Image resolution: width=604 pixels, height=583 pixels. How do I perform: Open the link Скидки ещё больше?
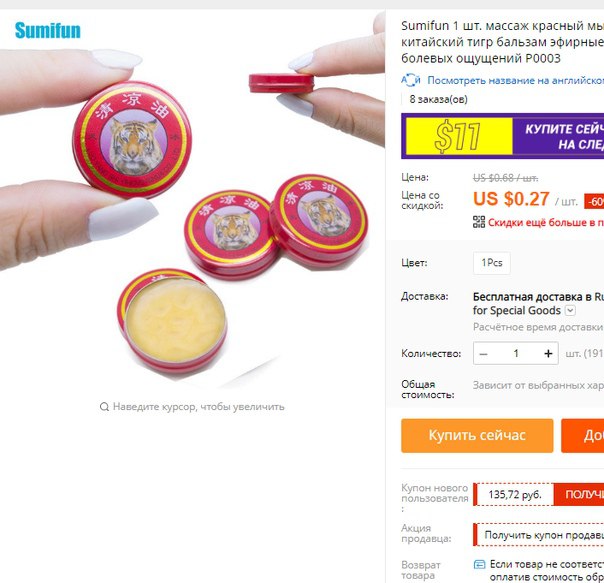coord(546,222)
